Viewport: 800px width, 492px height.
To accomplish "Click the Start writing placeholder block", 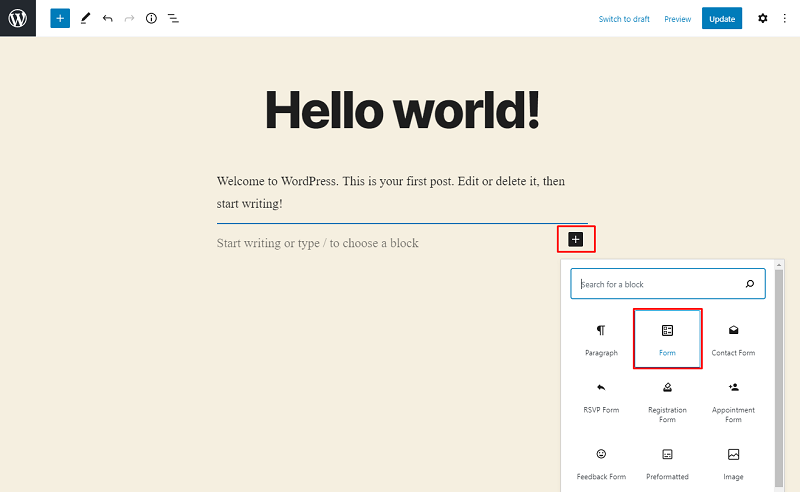I will 317,243.
